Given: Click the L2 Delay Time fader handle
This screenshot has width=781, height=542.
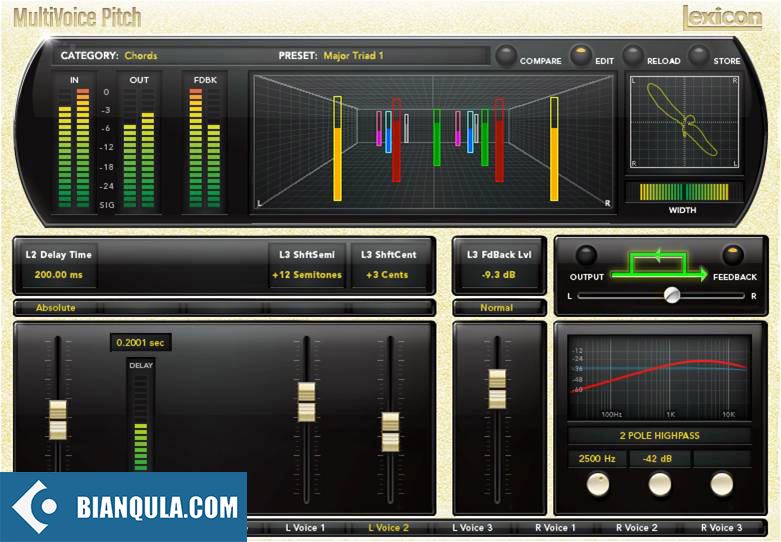Looking at the screenshot, I should pos(58,420).
